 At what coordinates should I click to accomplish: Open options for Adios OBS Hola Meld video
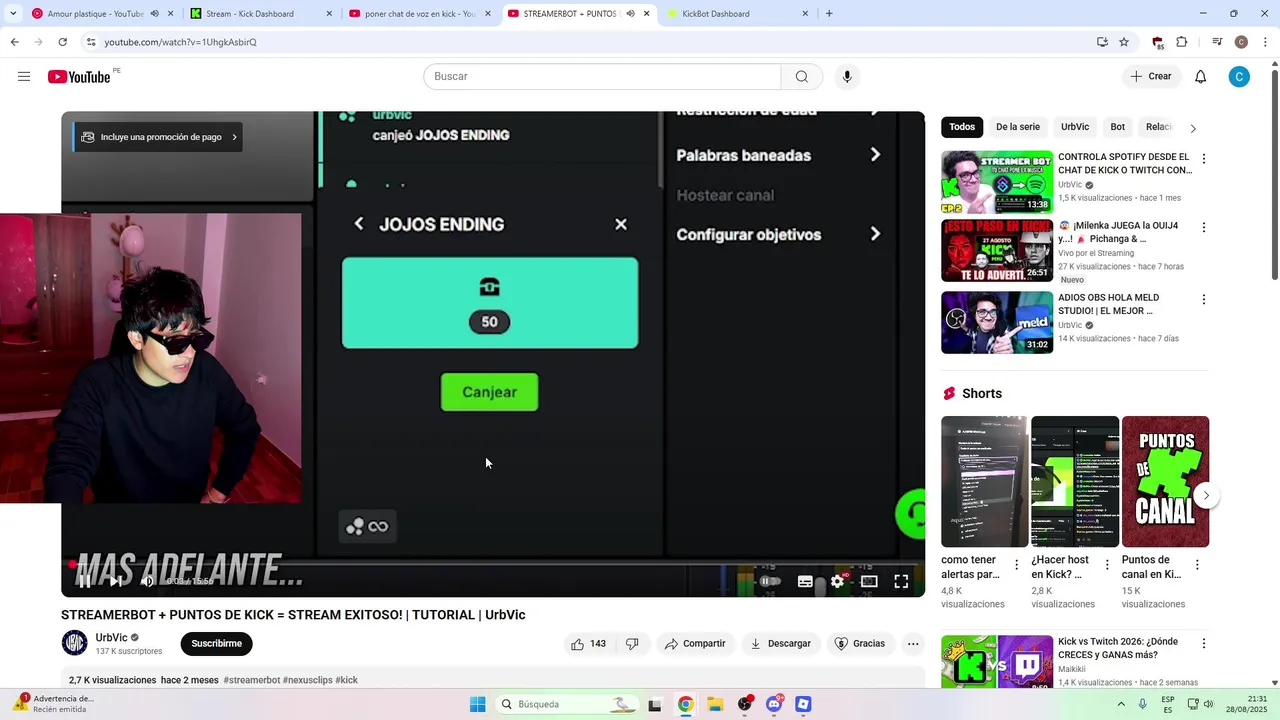[1204, 299]
